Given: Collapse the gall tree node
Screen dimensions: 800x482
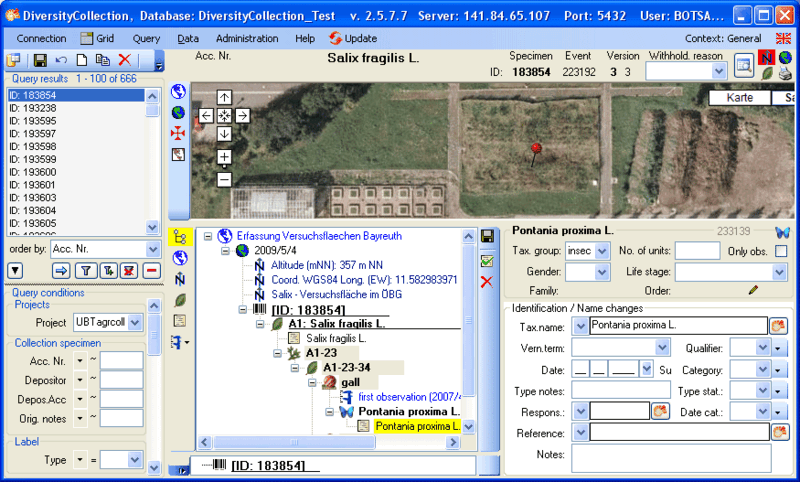Looking at the screenshot, I should [x=311, y=382].
